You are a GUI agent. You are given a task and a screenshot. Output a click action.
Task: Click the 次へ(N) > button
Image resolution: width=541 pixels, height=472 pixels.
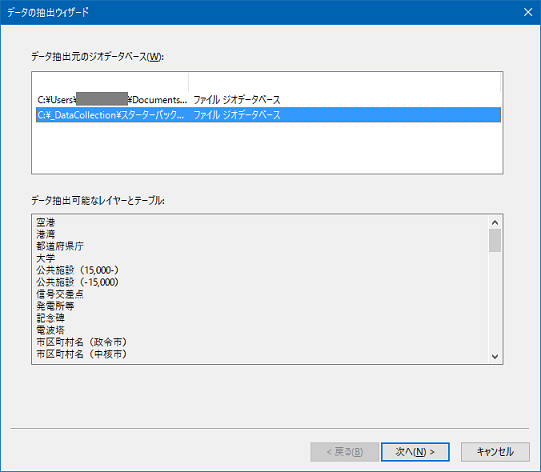(x=415, y=452)
